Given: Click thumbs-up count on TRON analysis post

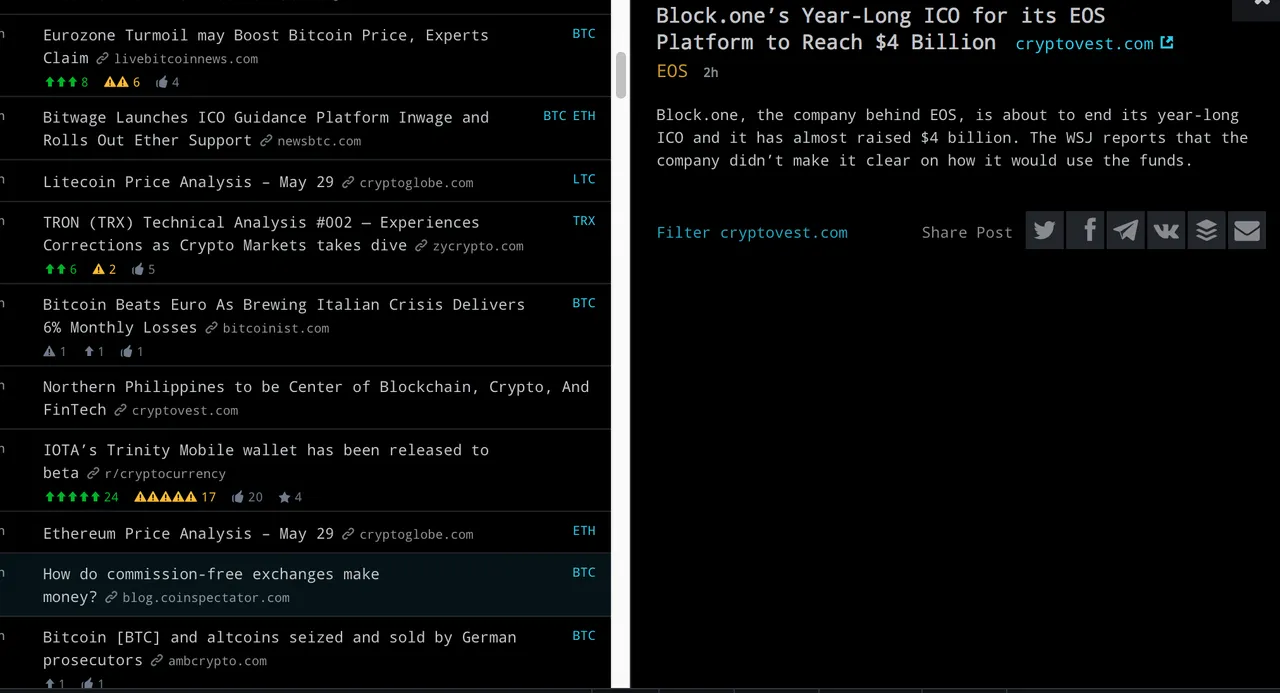Looking at the screenshot, I should click(143, 269).
